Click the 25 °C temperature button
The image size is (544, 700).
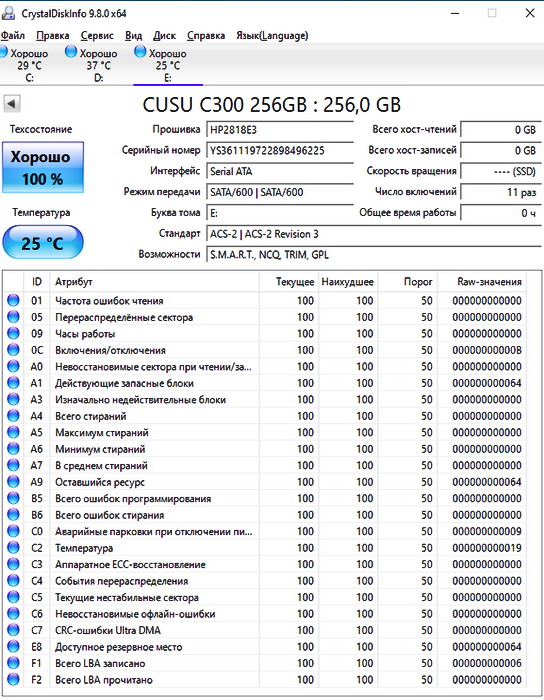43,242
